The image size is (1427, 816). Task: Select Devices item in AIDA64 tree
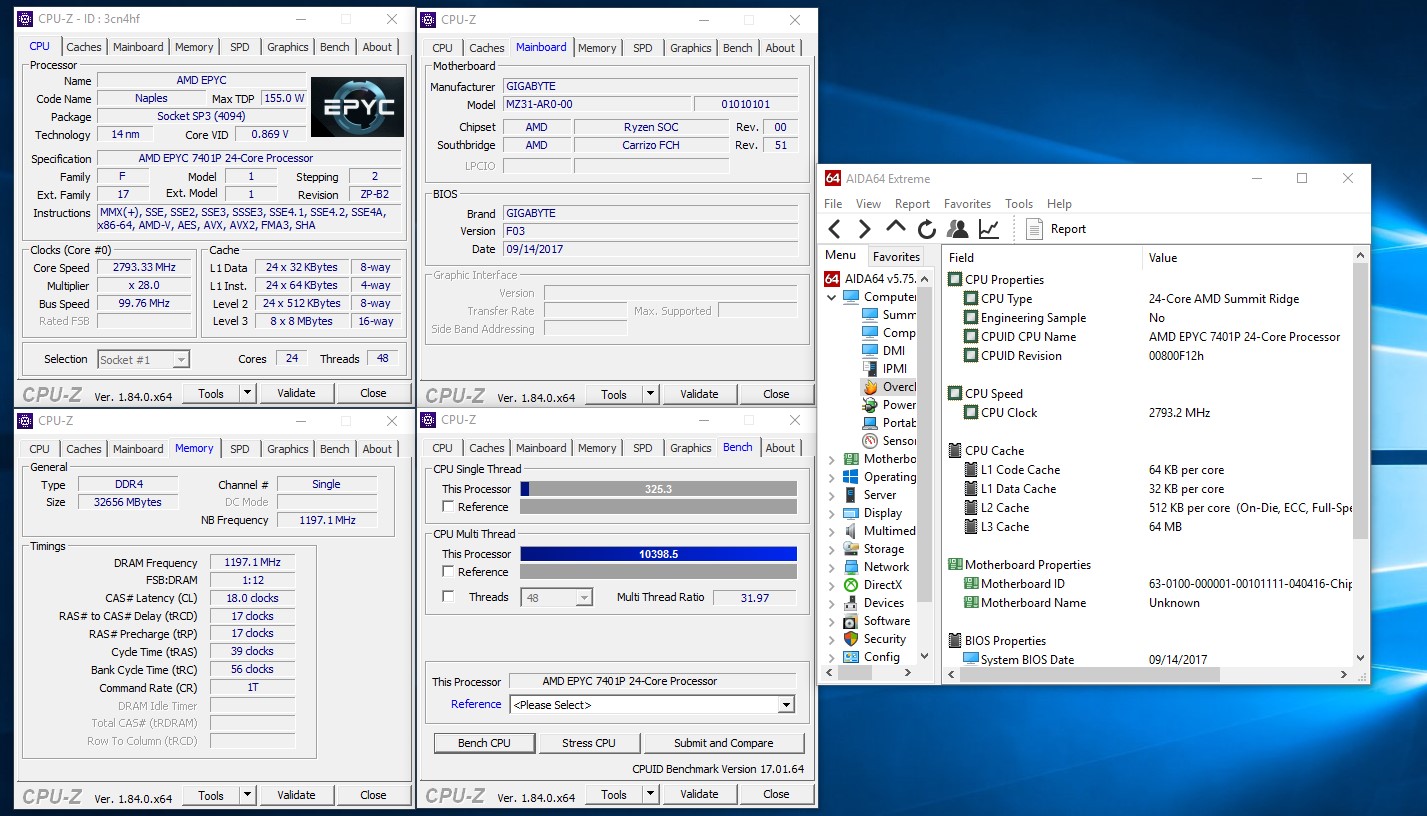pos(874,603)
